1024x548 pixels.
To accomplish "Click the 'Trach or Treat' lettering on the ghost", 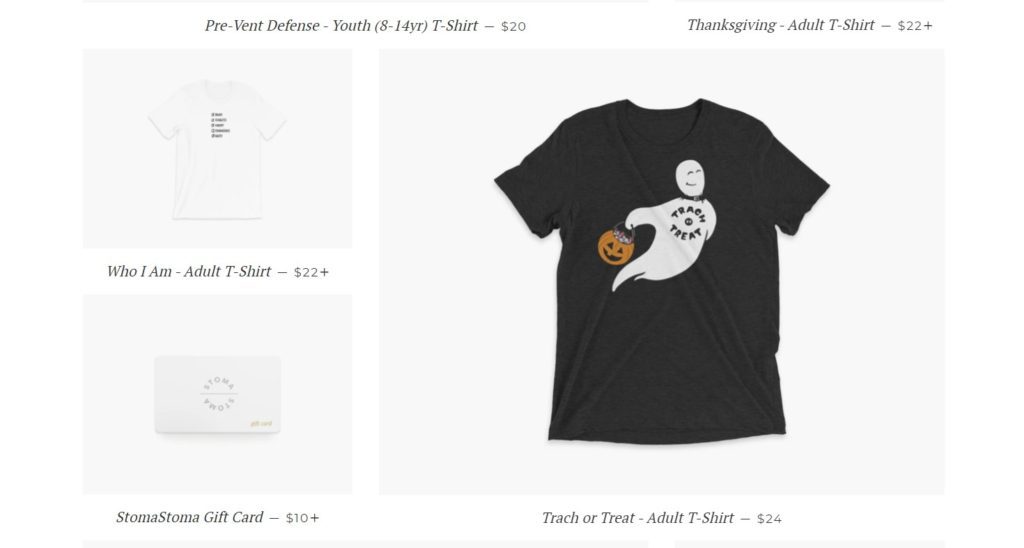I will tap(686, 224).
